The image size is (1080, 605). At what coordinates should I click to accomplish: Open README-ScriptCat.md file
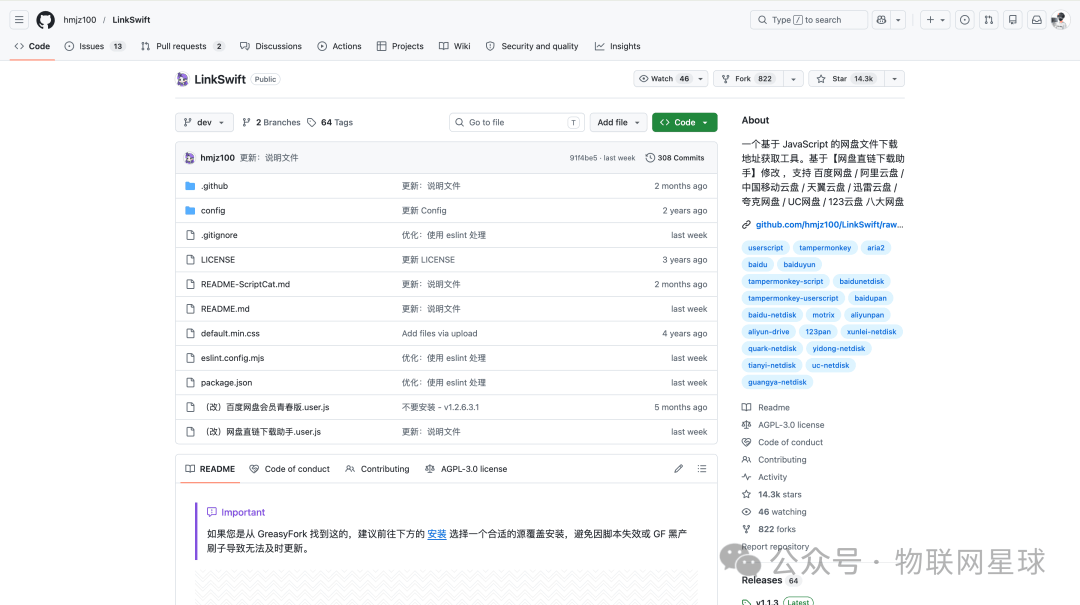245,285
